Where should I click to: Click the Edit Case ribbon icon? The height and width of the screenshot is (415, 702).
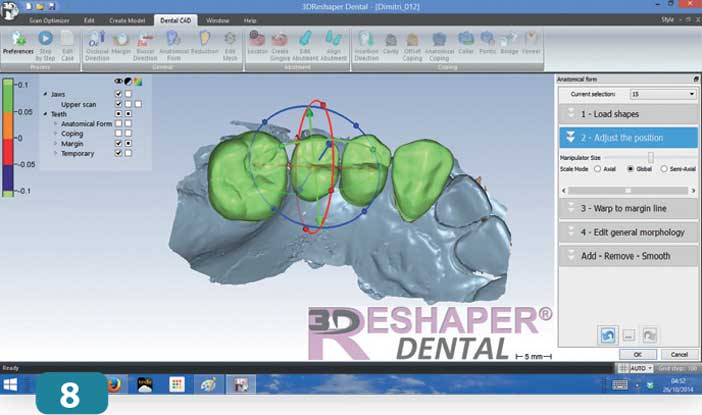67,46
